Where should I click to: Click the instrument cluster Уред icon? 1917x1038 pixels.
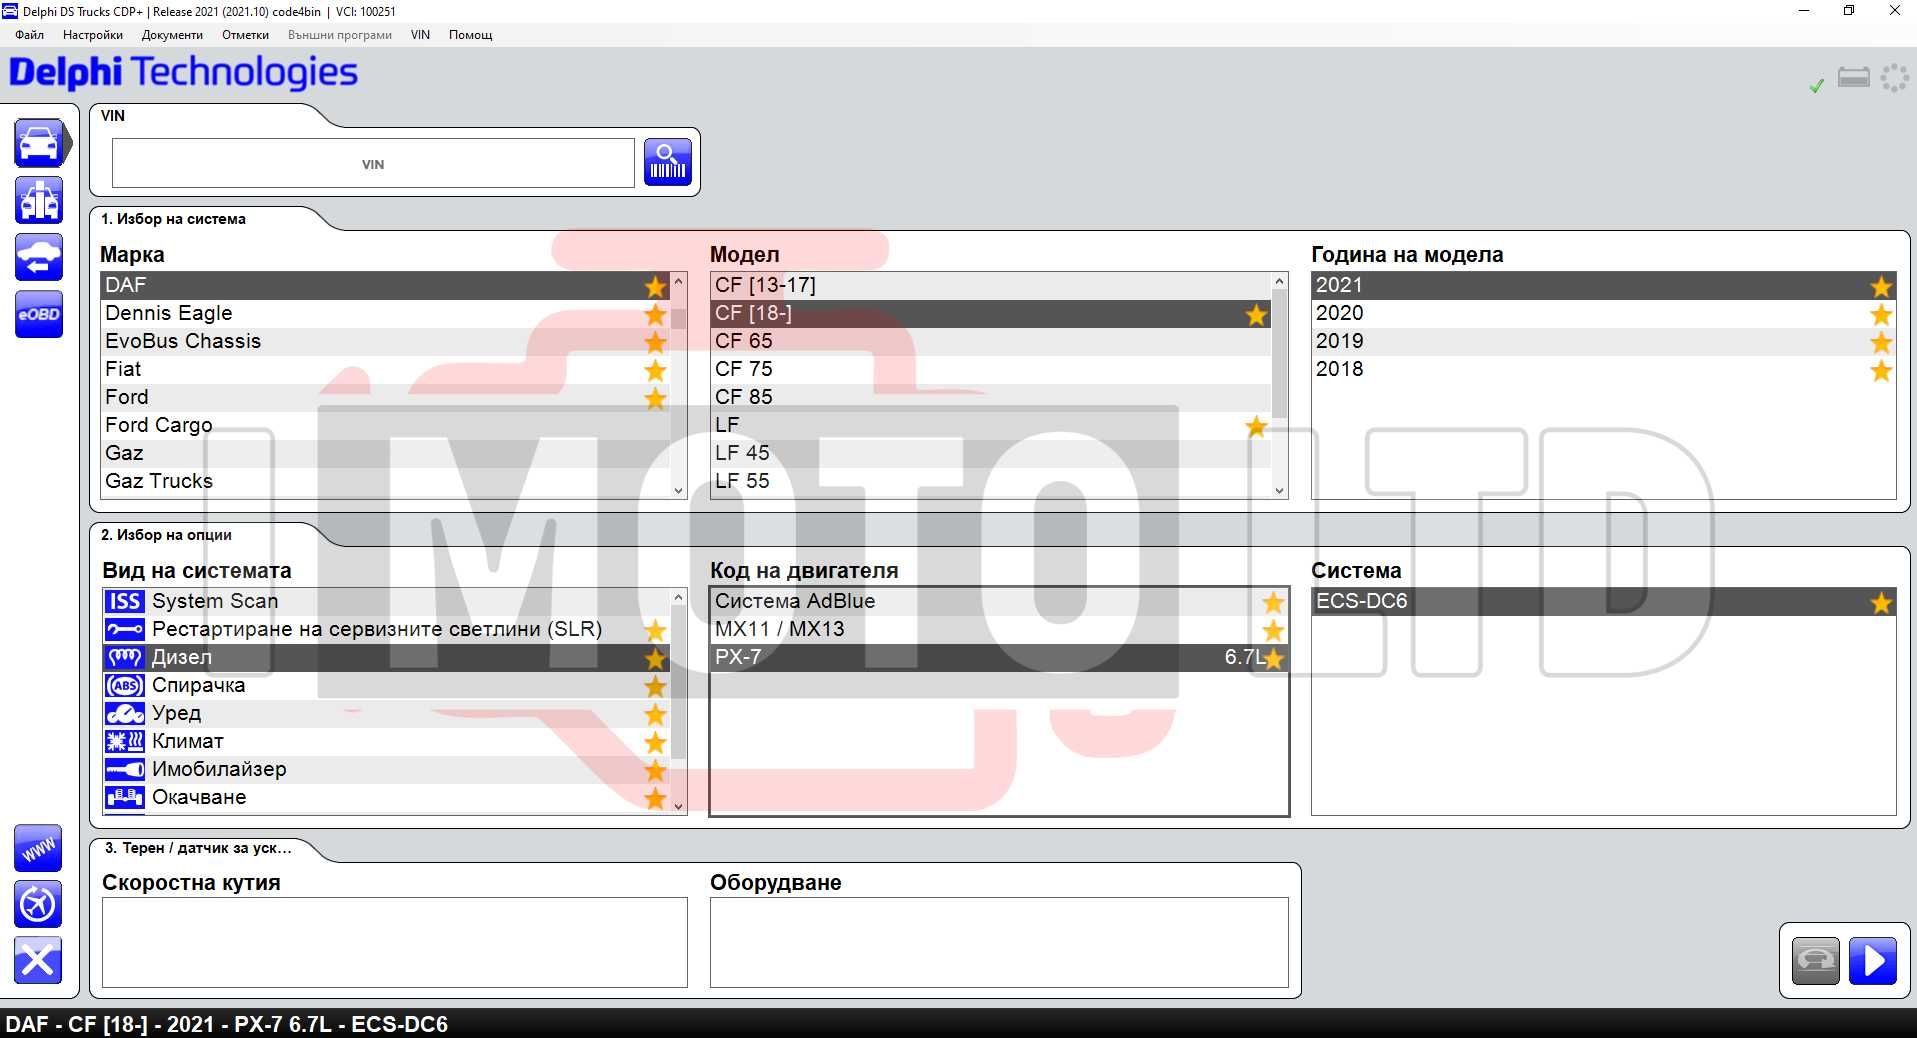pyautogui.click(x=125, y=713)
